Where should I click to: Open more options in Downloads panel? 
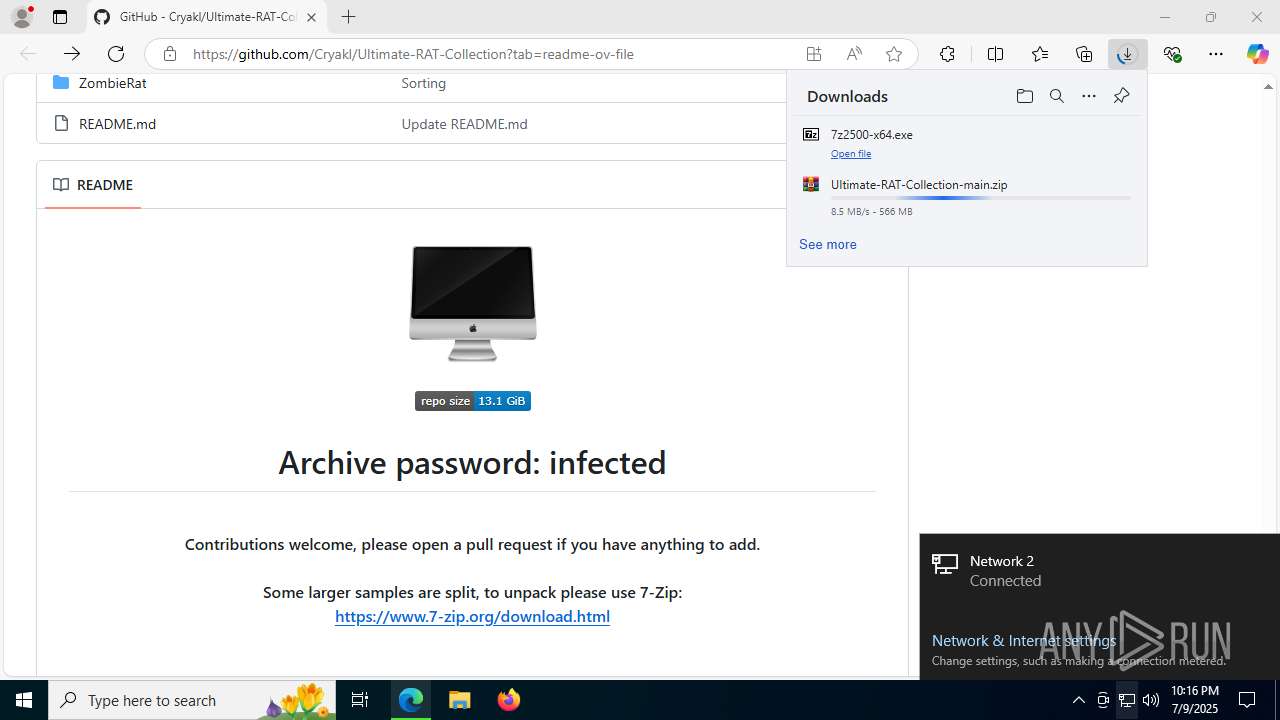(1089, 96)
